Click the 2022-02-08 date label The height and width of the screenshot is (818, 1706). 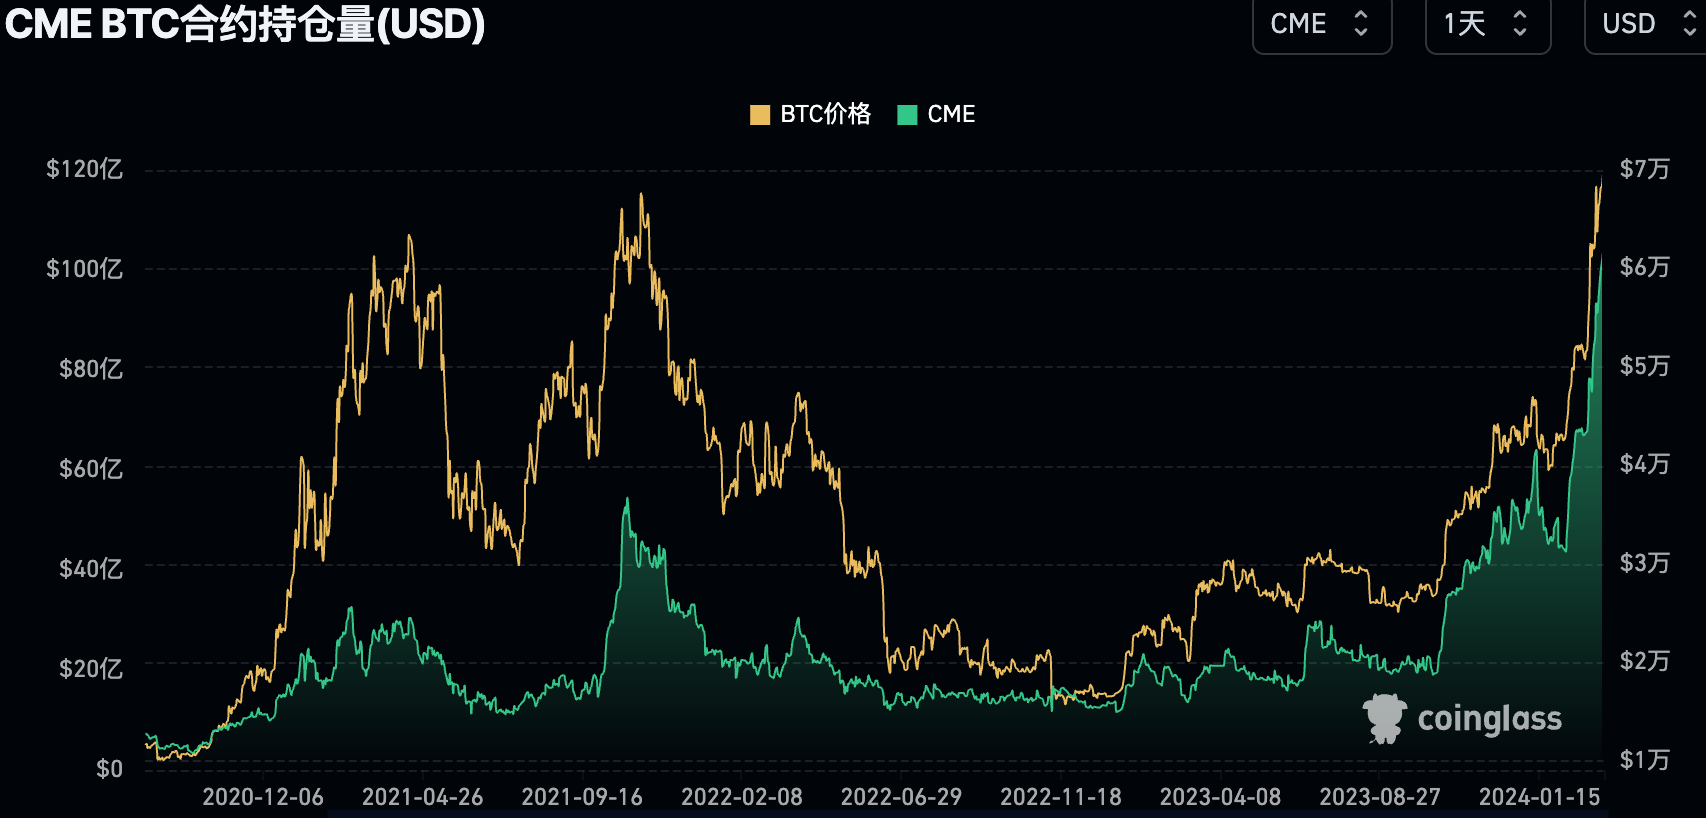click(x=742, y=797)
